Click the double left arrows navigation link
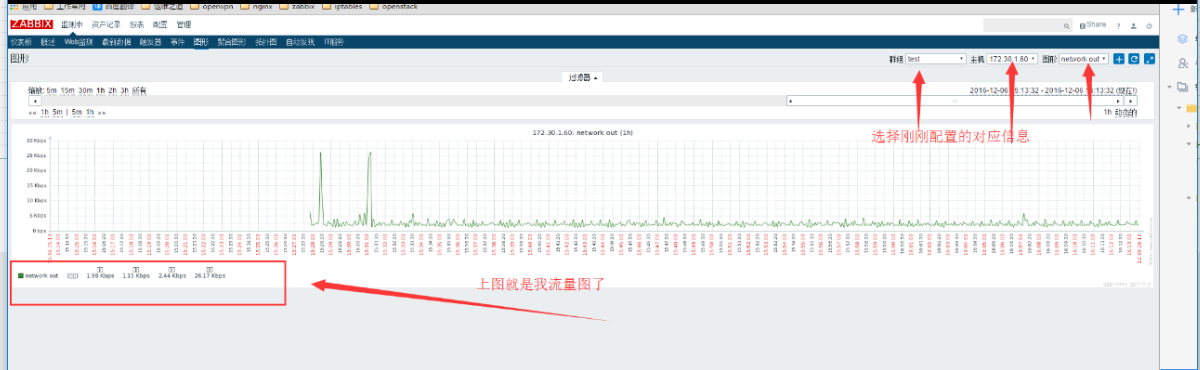The width and height of the screenshot is (1200, 370). pos(33,112)
